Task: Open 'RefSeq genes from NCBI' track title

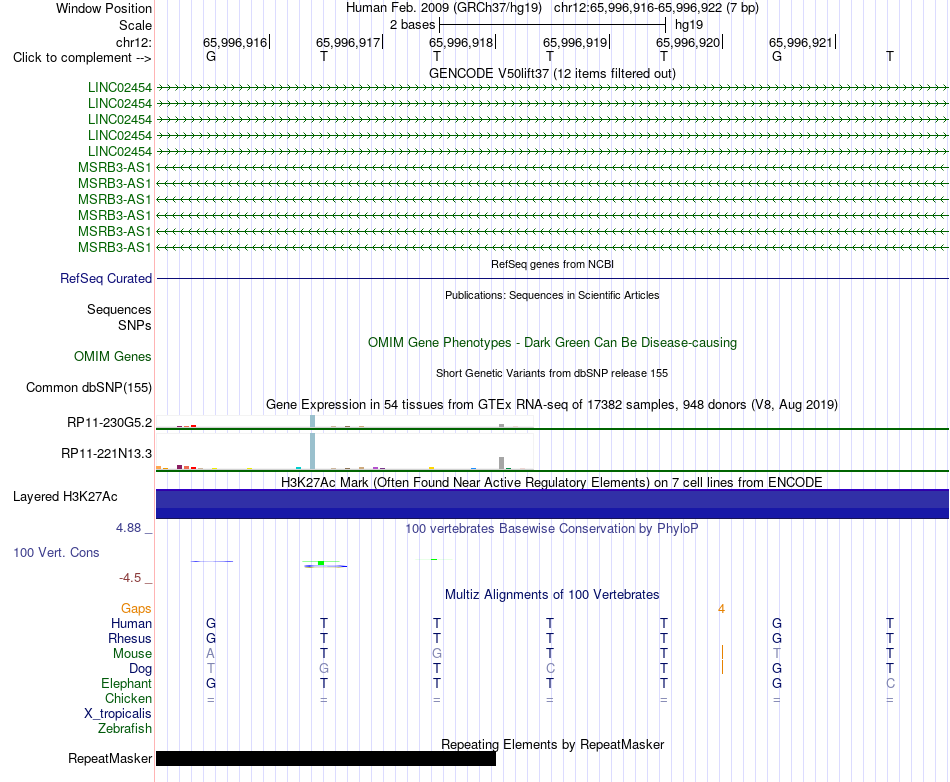Action: click(552, 264)
